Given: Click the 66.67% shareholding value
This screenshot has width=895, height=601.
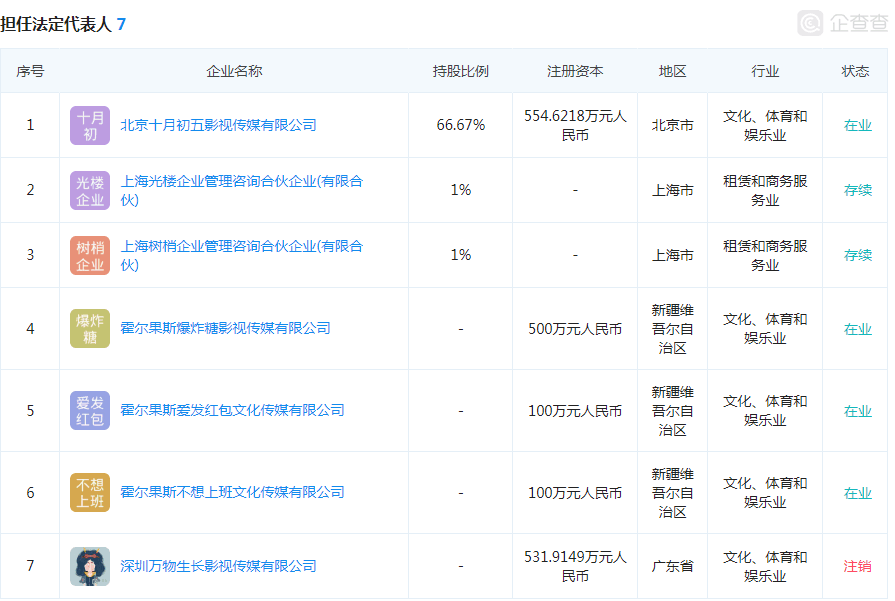Looking at the screenshot, I should click(461, 125).
